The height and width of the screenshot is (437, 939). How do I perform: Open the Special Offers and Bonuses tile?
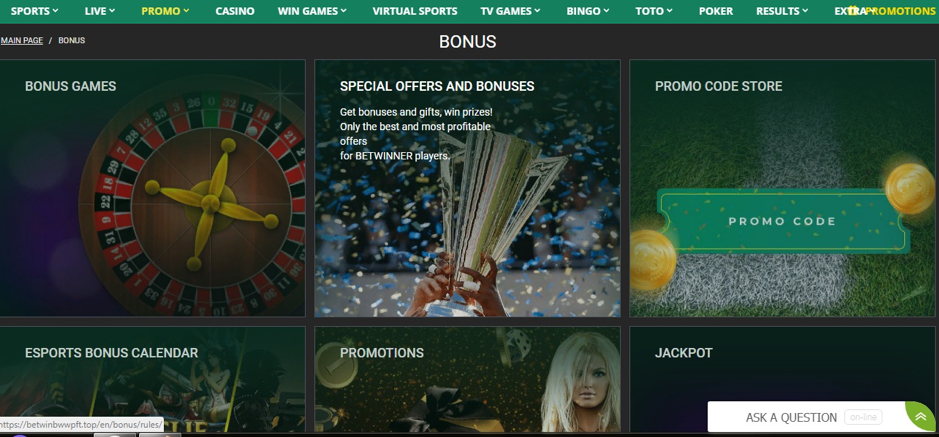pyautogui.click(x=467, y=188)
